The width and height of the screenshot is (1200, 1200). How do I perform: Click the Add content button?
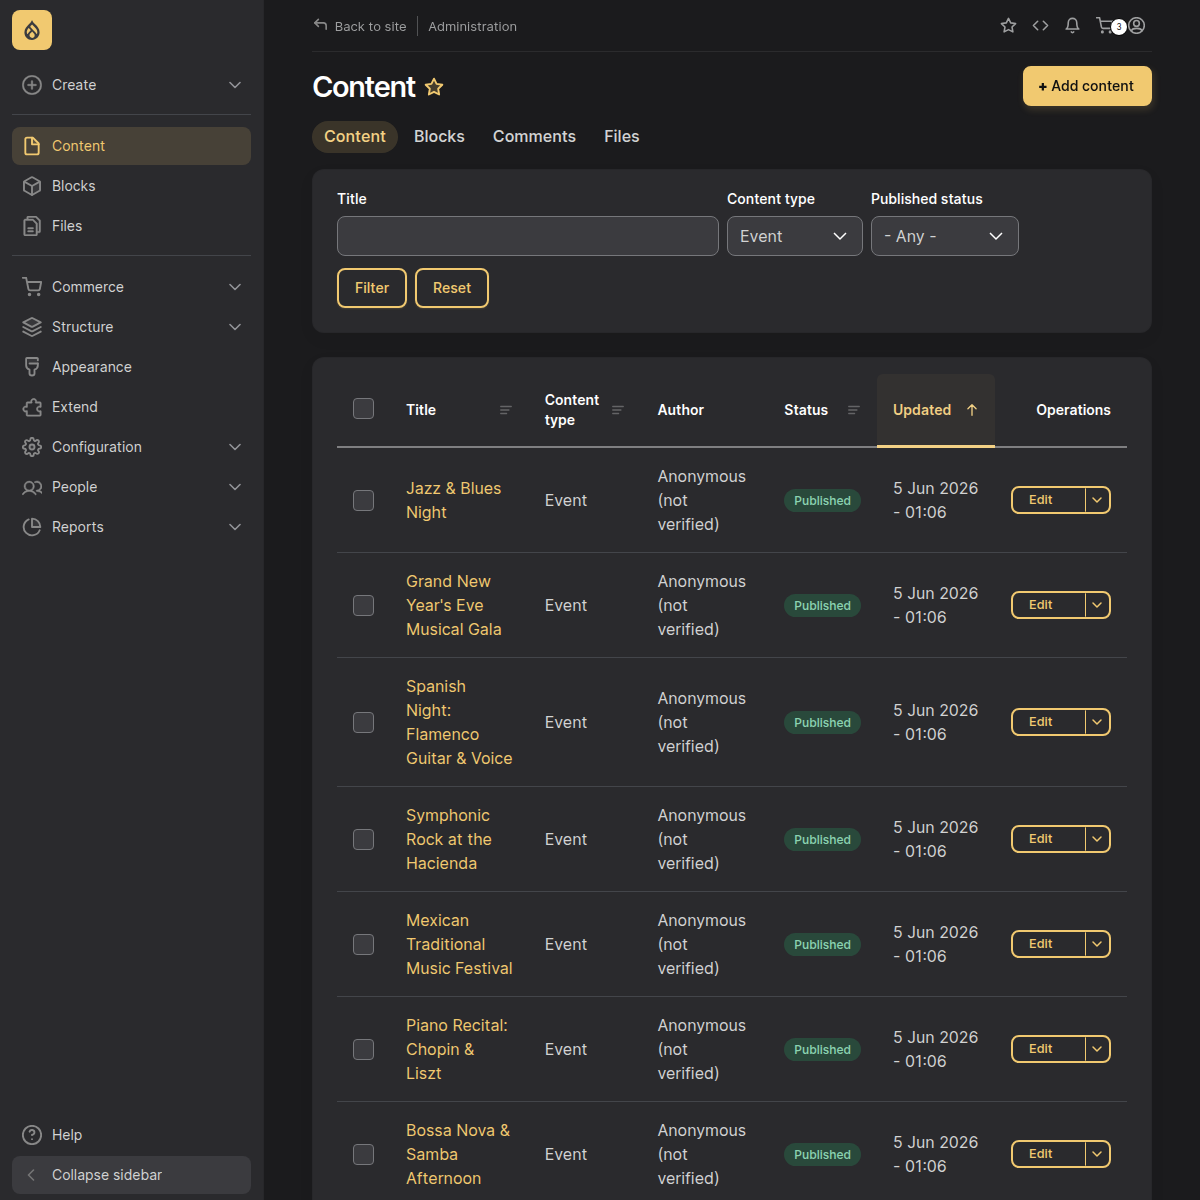[x=1087, y=86]
